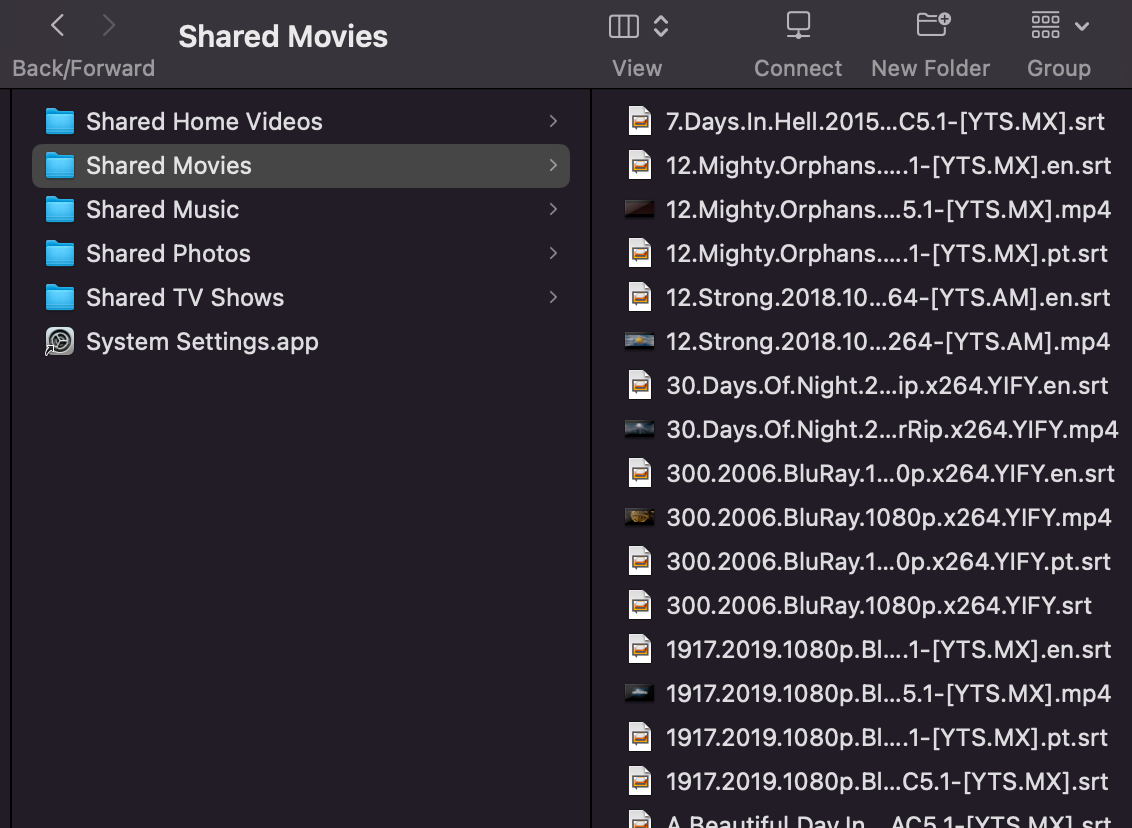Open the Group dropdown chevron
This screenshot has width=1132, height=828.
(1082, 27)
